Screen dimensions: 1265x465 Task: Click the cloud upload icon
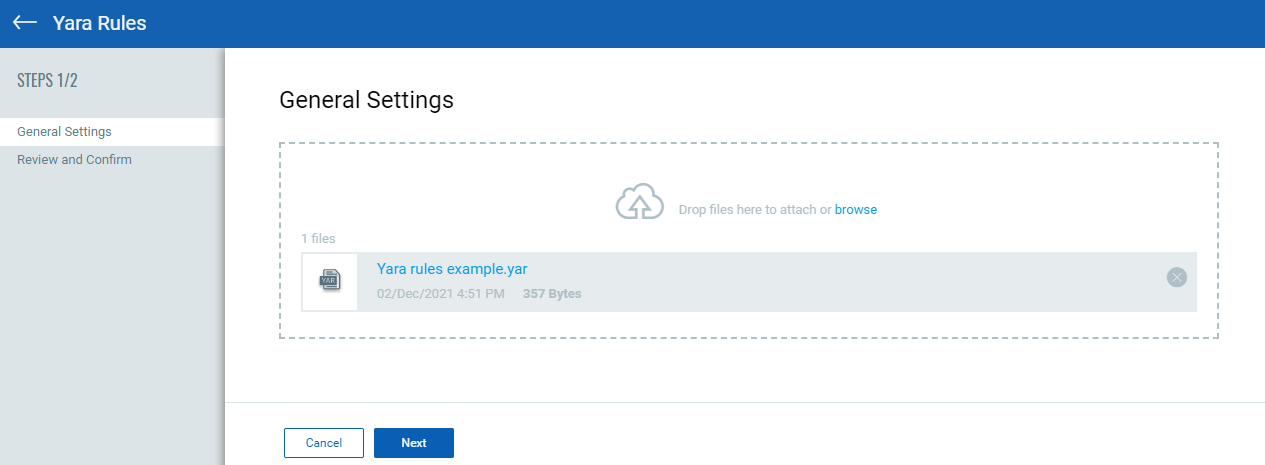click(x=639, y=202)
